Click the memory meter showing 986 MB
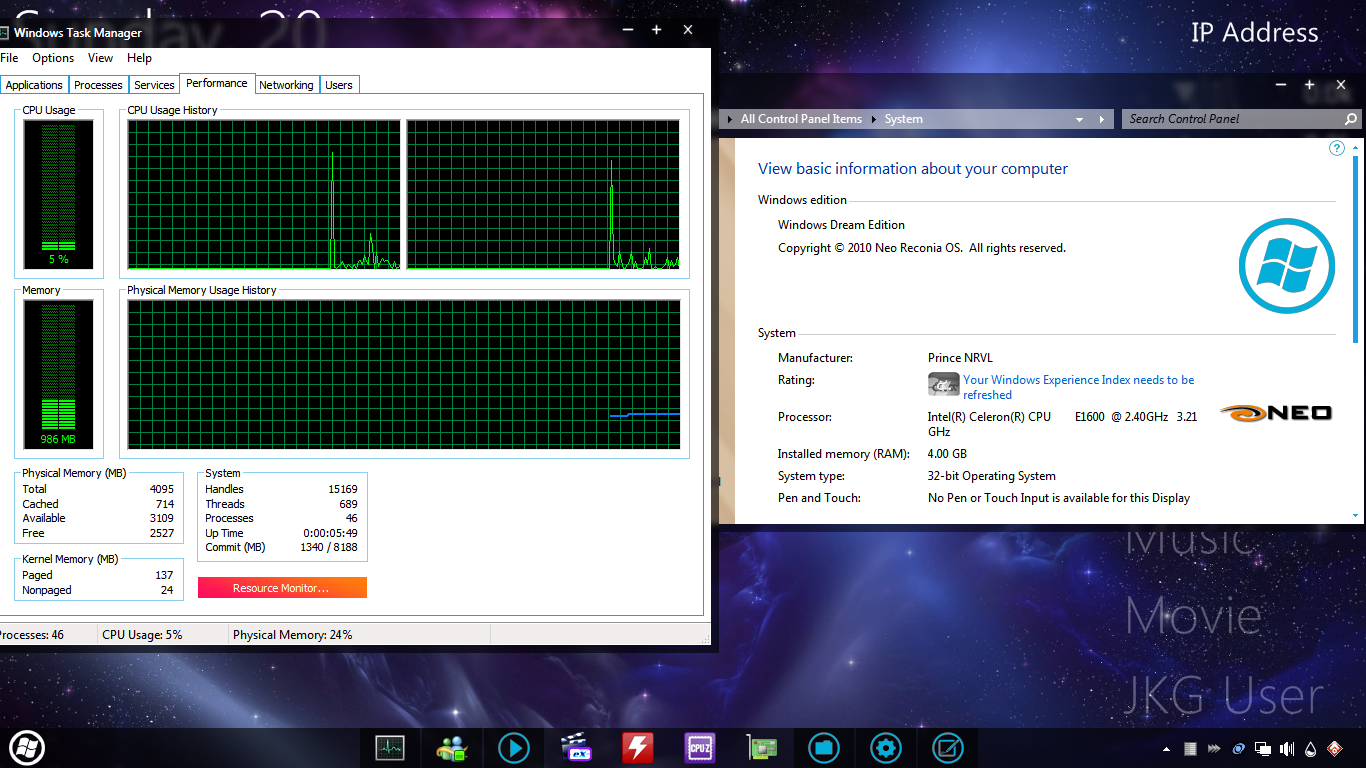Viewport: 1366px width, 768px height. pyautogui.click(x=59, y=374)
